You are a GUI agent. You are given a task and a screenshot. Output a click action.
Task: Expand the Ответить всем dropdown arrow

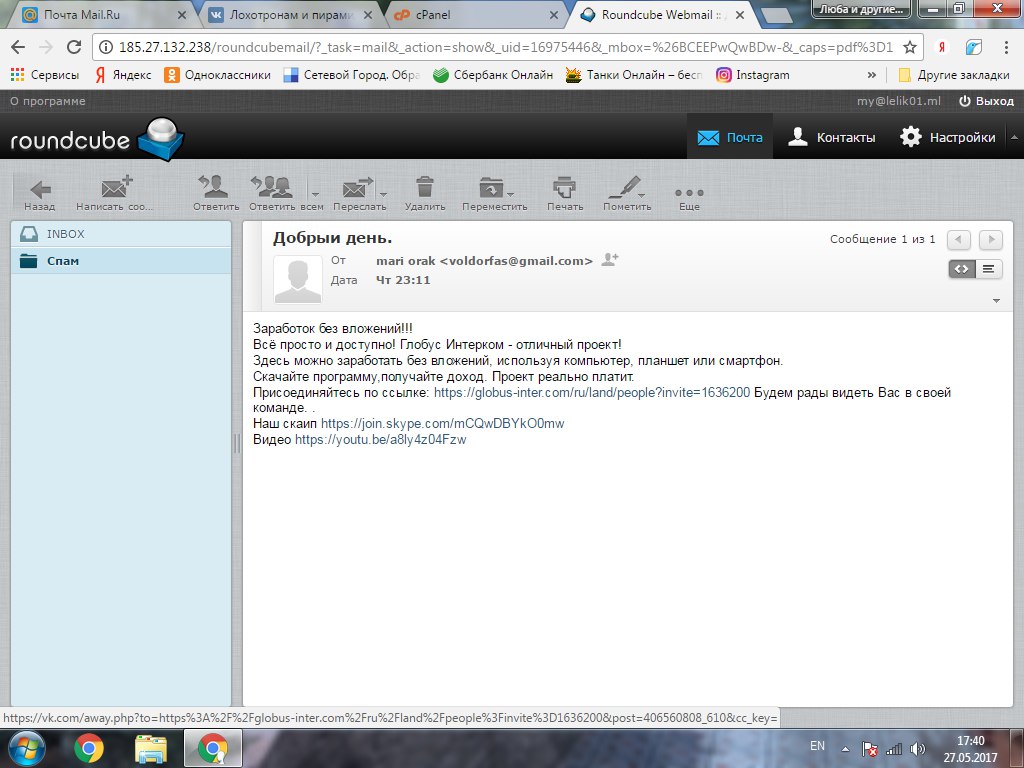point(315,194)
